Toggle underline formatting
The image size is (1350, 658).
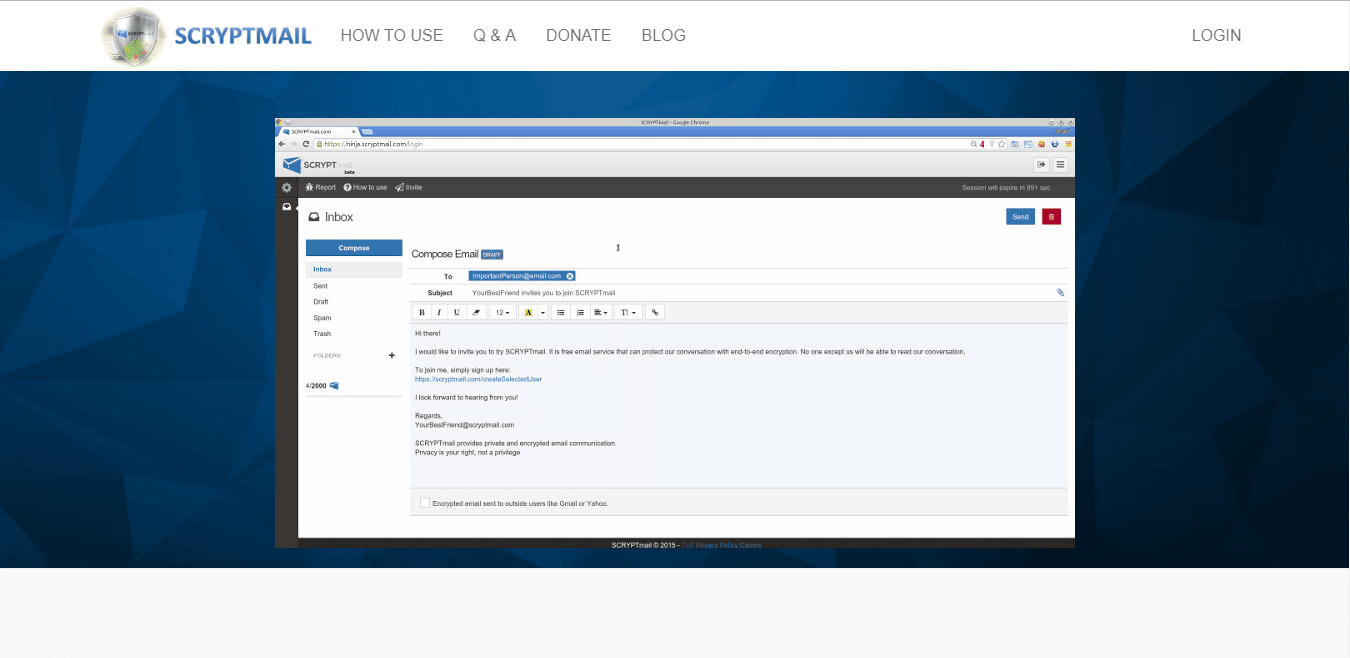(x=457, y=312)
